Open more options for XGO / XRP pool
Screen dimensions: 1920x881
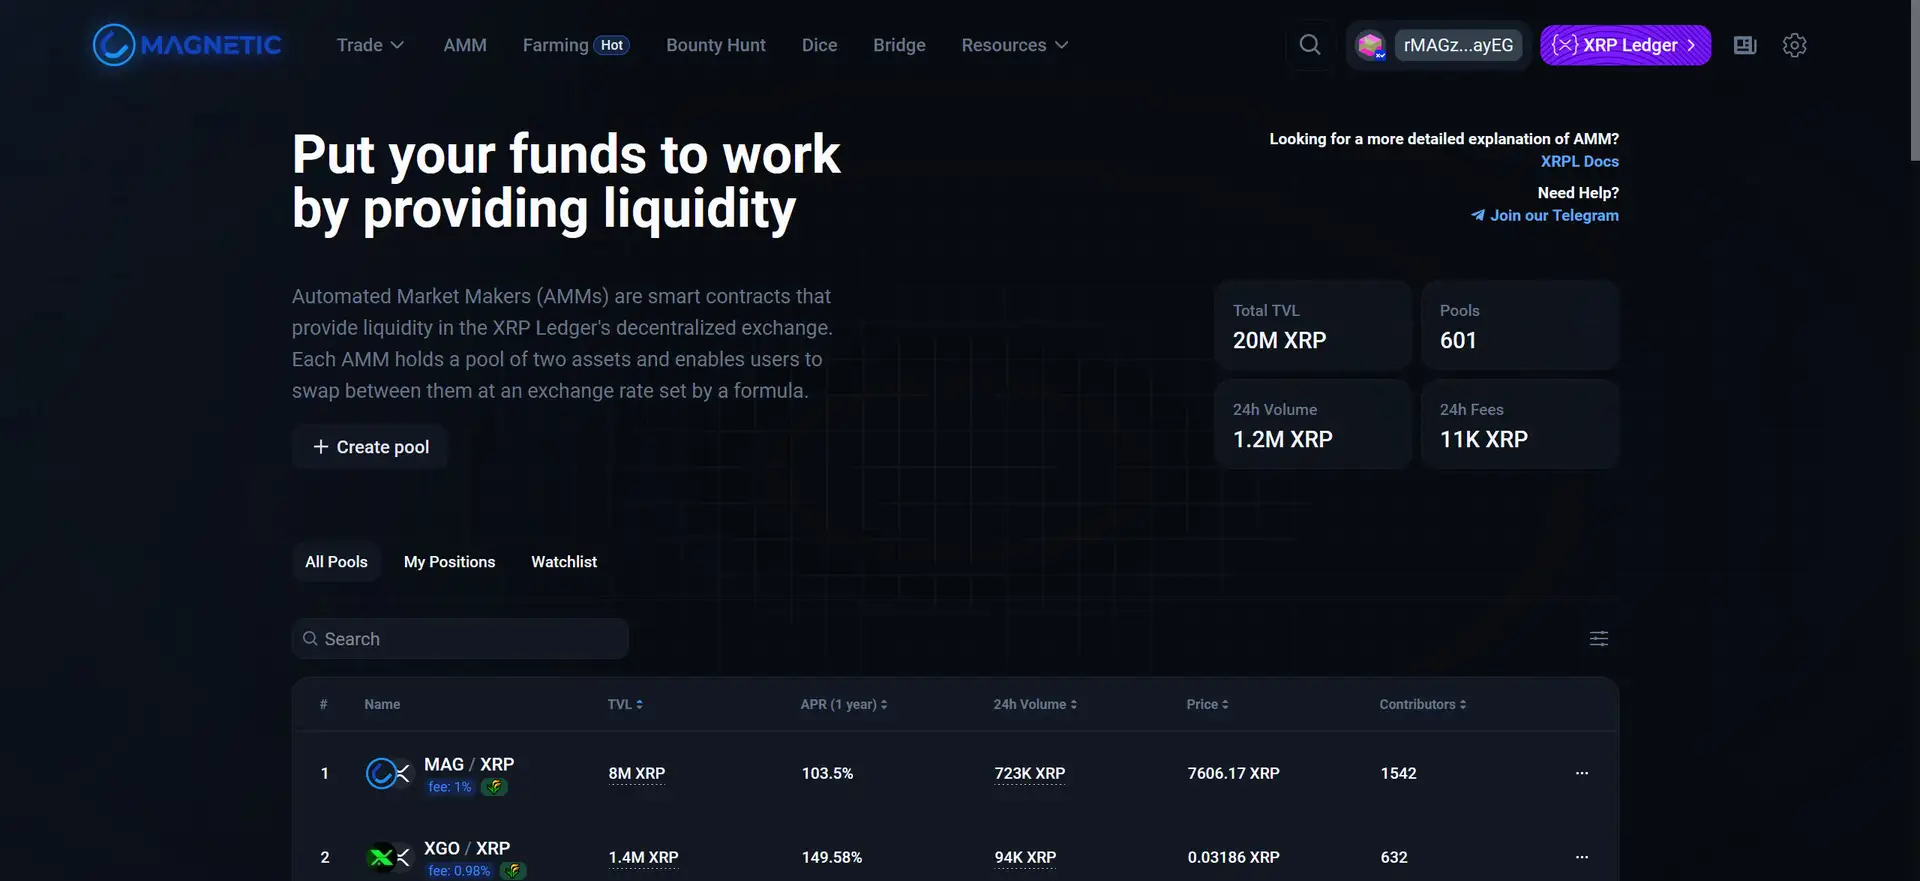[1581, 857]
